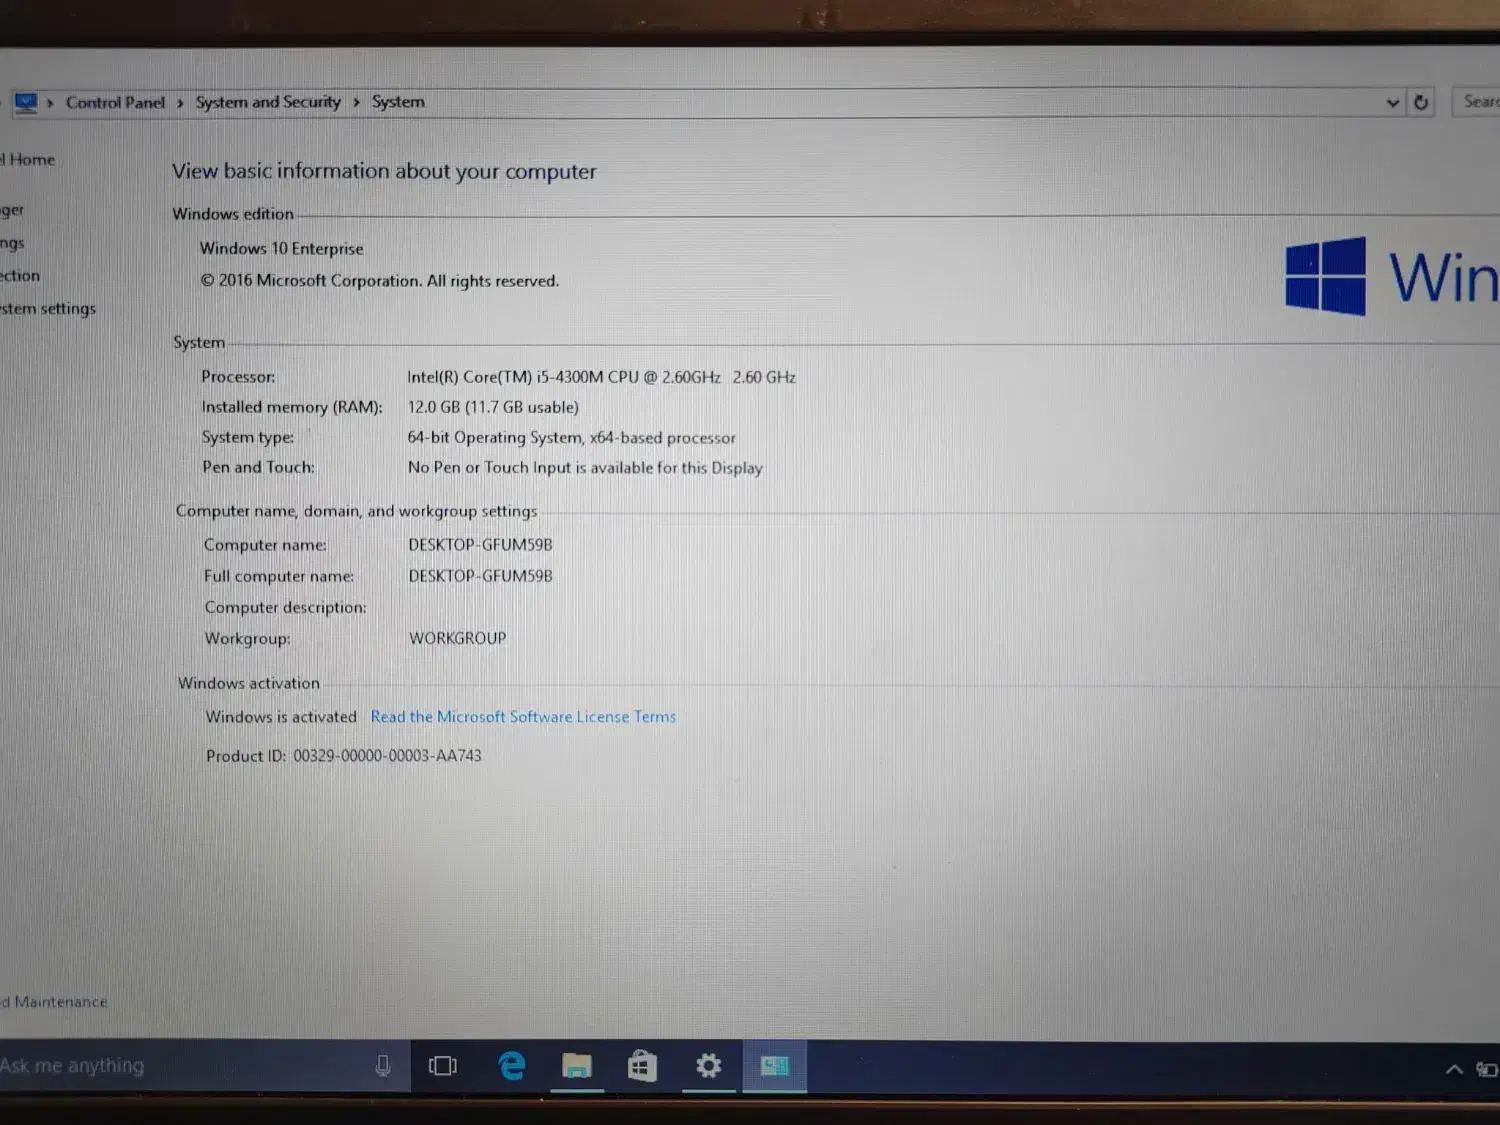Viewport: 1500px width, 1125px height.
Task: Click the Windows logo graphic on the right
Action: click(1326, 276)
